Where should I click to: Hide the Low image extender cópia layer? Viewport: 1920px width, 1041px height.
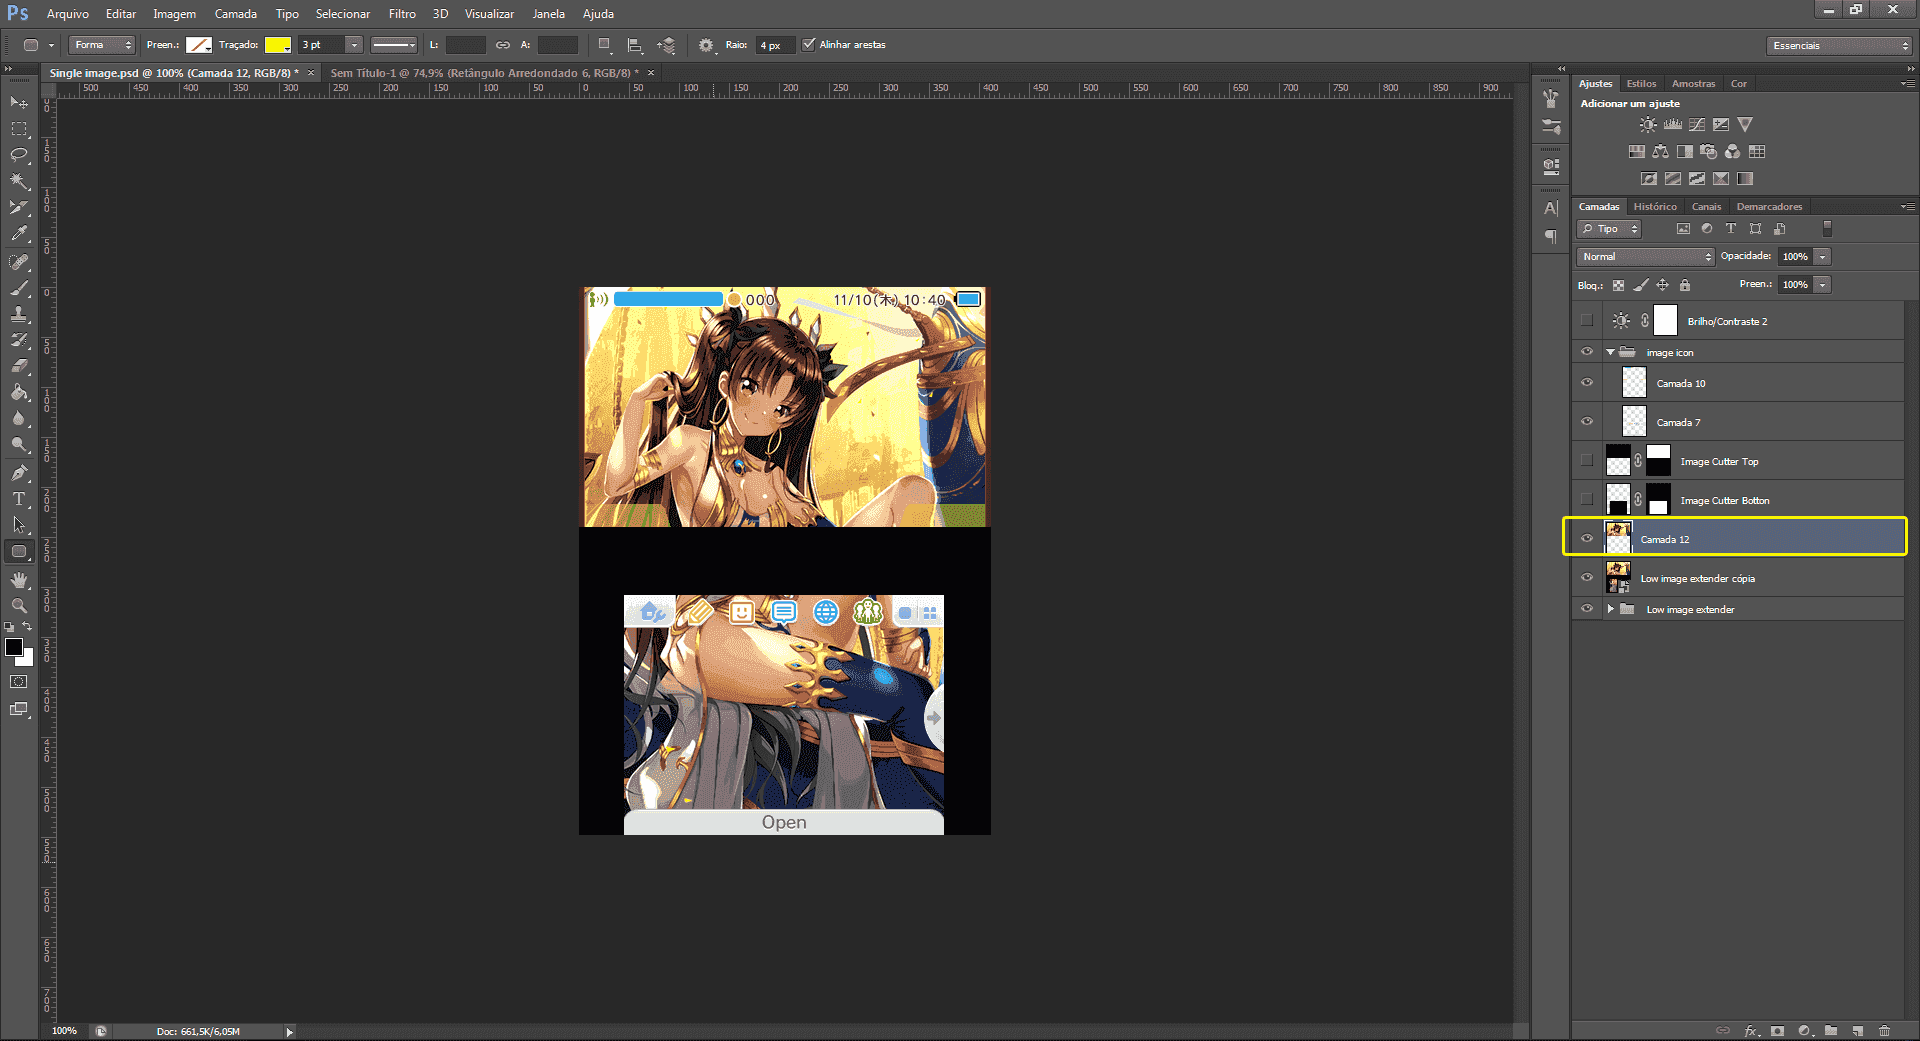click(x=1587, y=578)
